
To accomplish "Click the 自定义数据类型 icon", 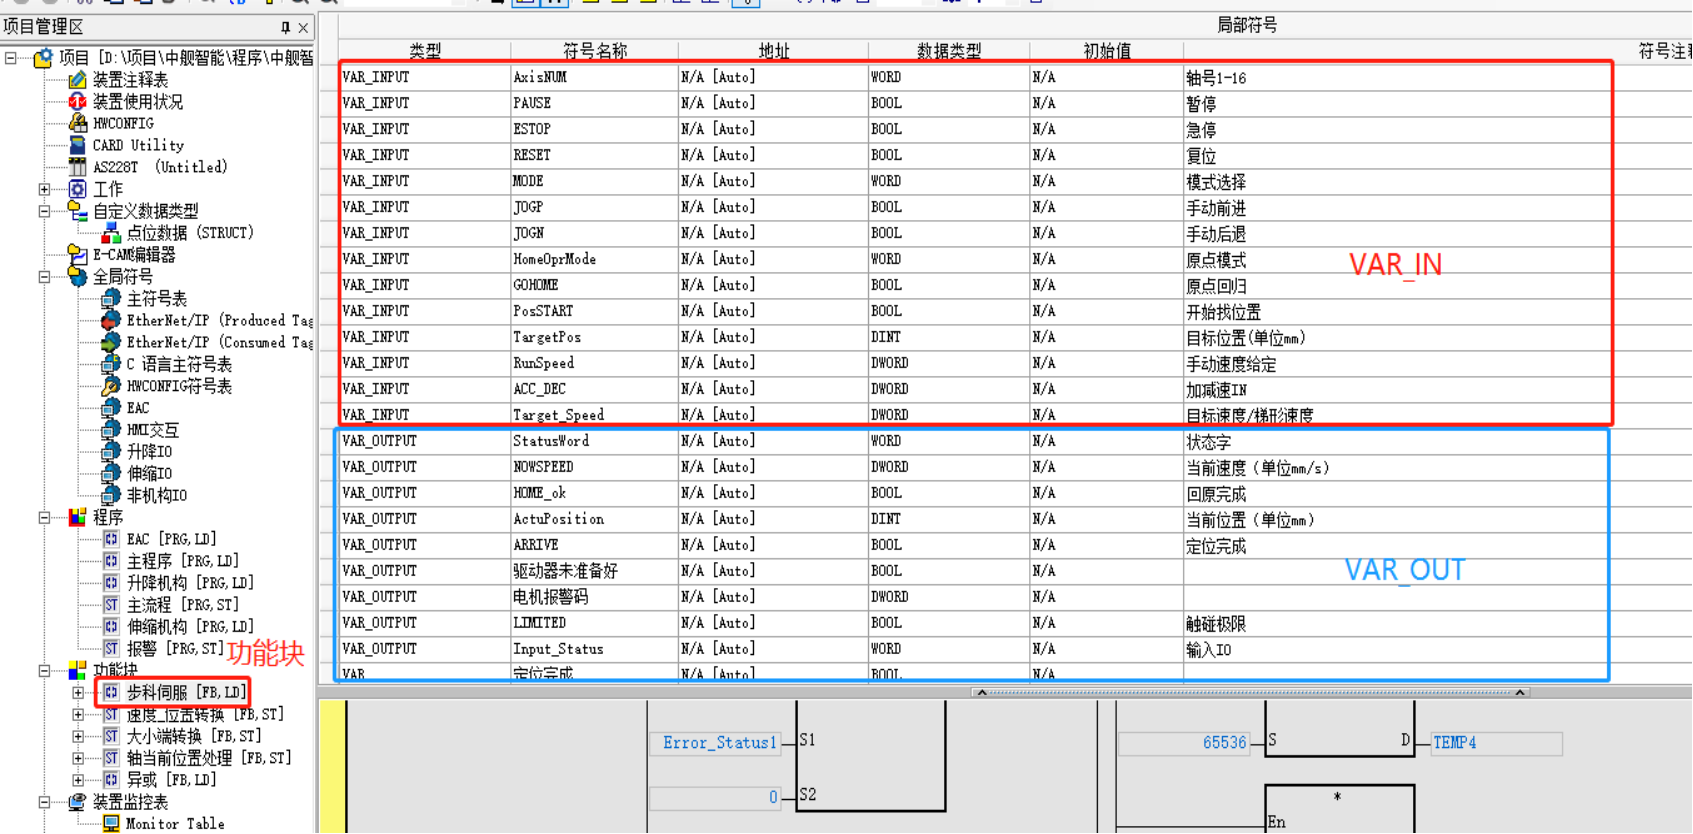I will [x=77, y=211].
